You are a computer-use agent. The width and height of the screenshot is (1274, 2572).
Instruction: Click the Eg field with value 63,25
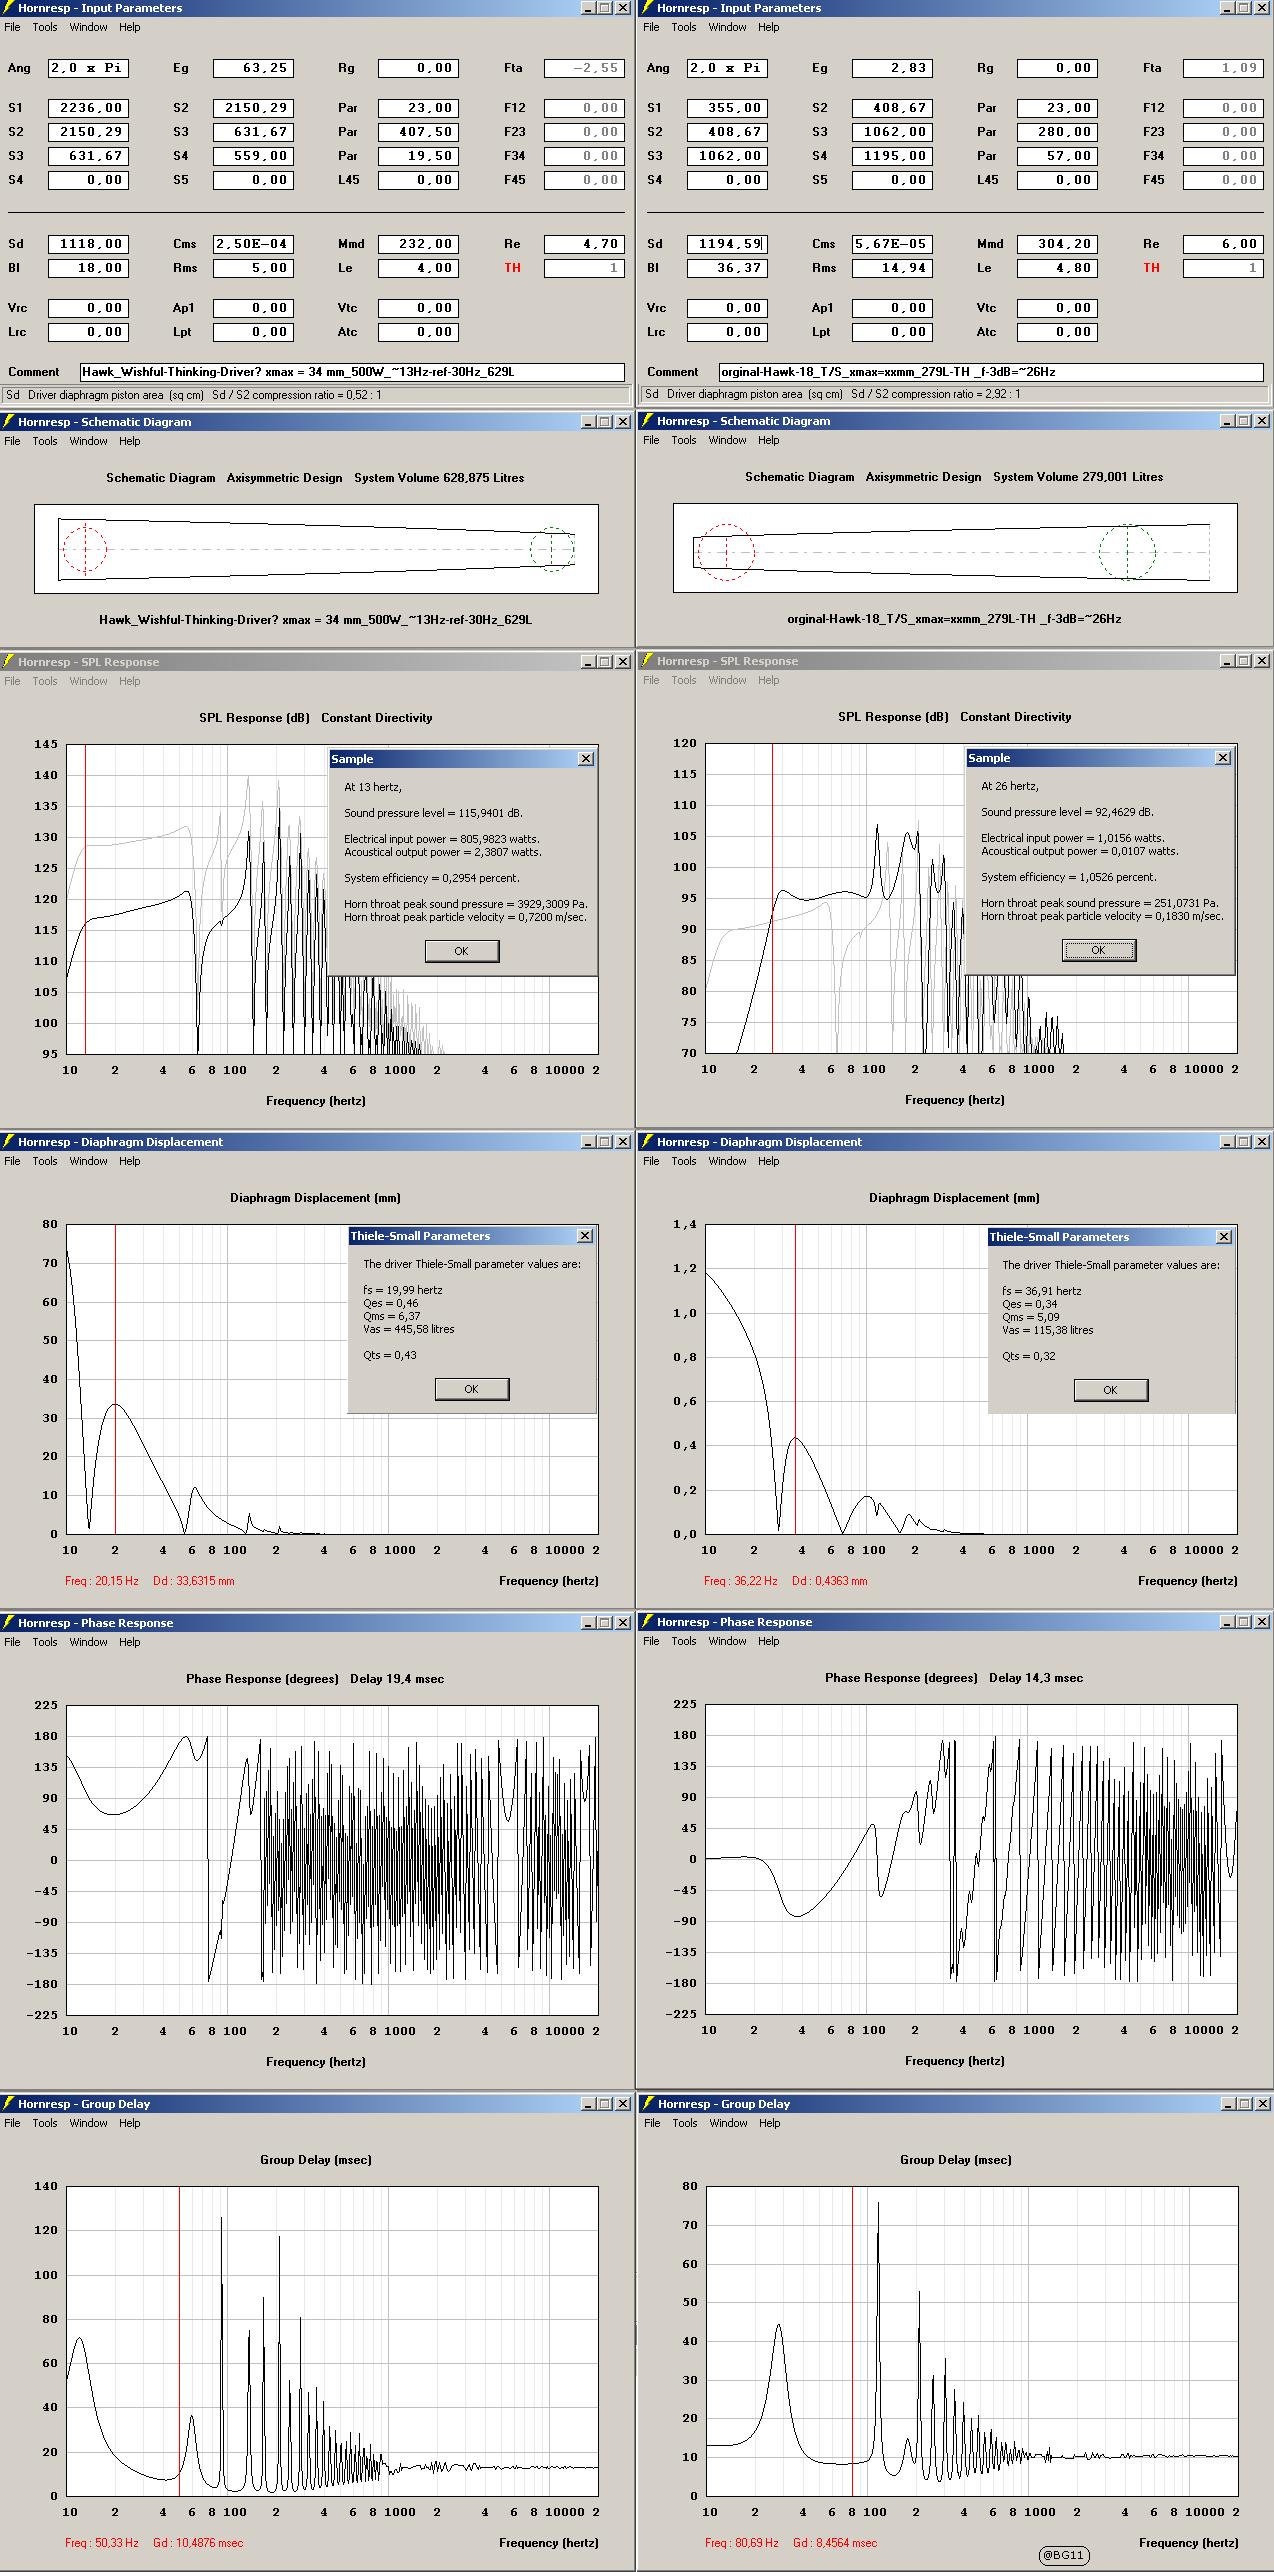(253, 68)
